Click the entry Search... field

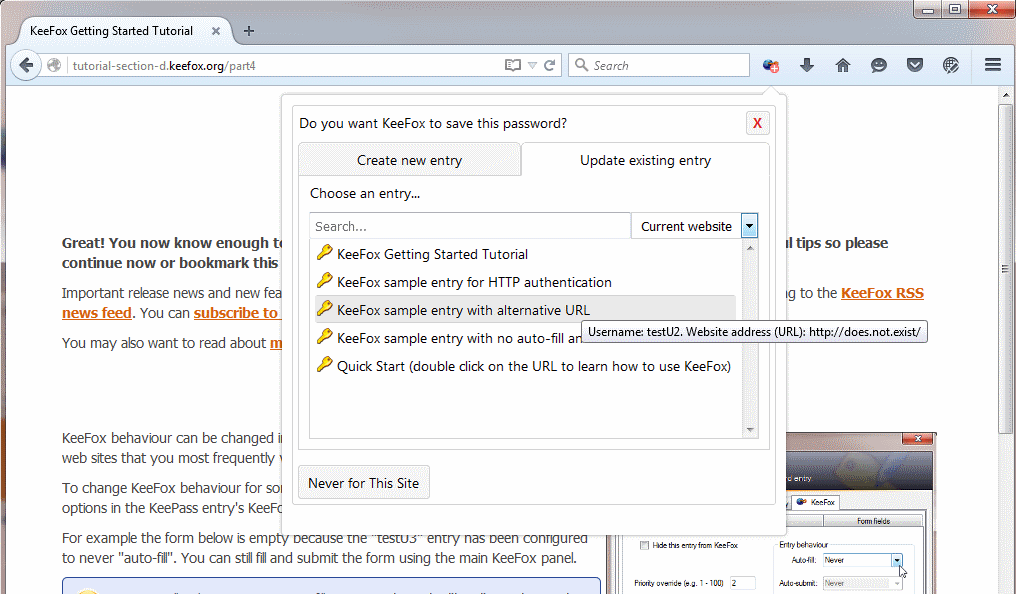pos(470,226)
